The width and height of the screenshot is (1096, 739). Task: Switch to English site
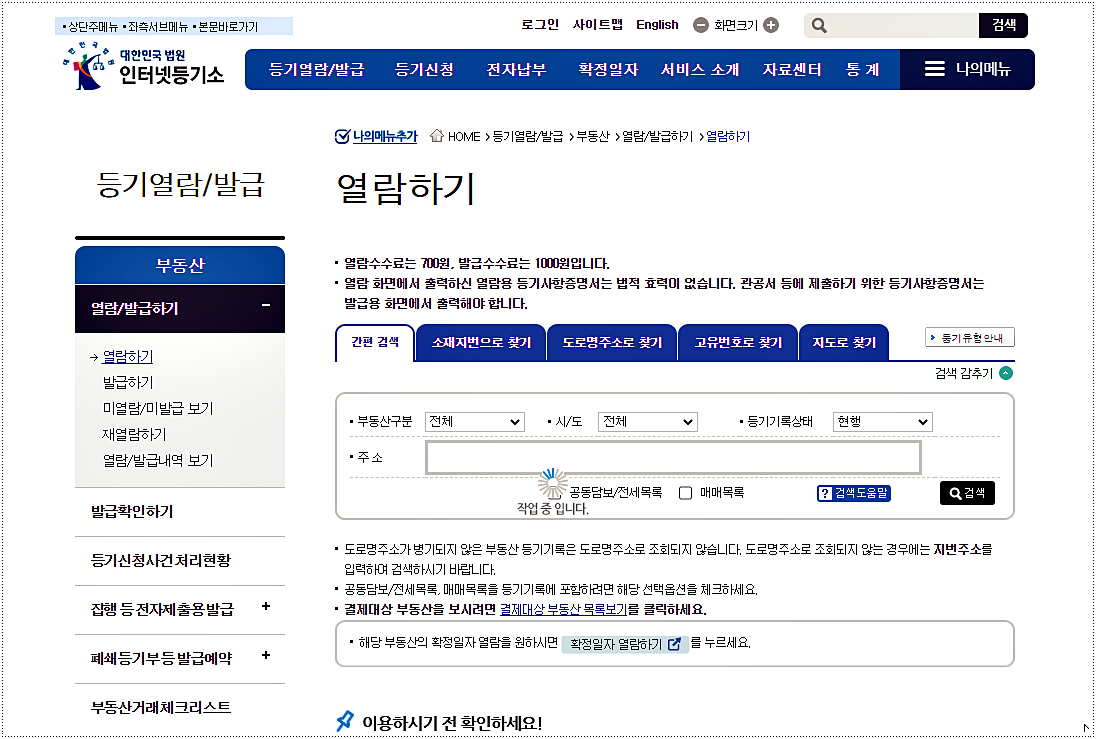[657, 24]
